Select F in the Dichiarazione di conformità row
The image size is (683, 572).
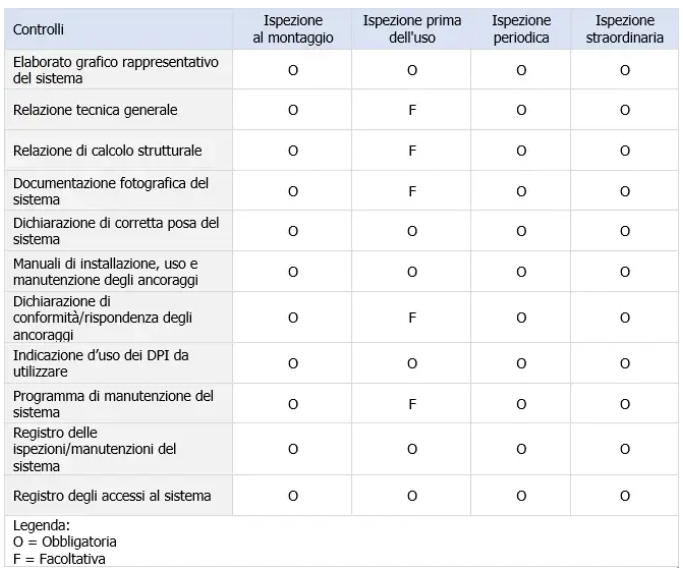[411, 318]
